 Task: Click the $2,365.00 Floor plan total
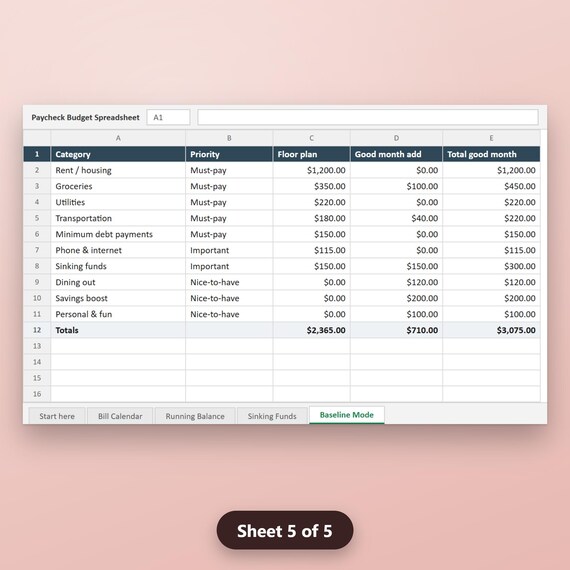[312, 330]
